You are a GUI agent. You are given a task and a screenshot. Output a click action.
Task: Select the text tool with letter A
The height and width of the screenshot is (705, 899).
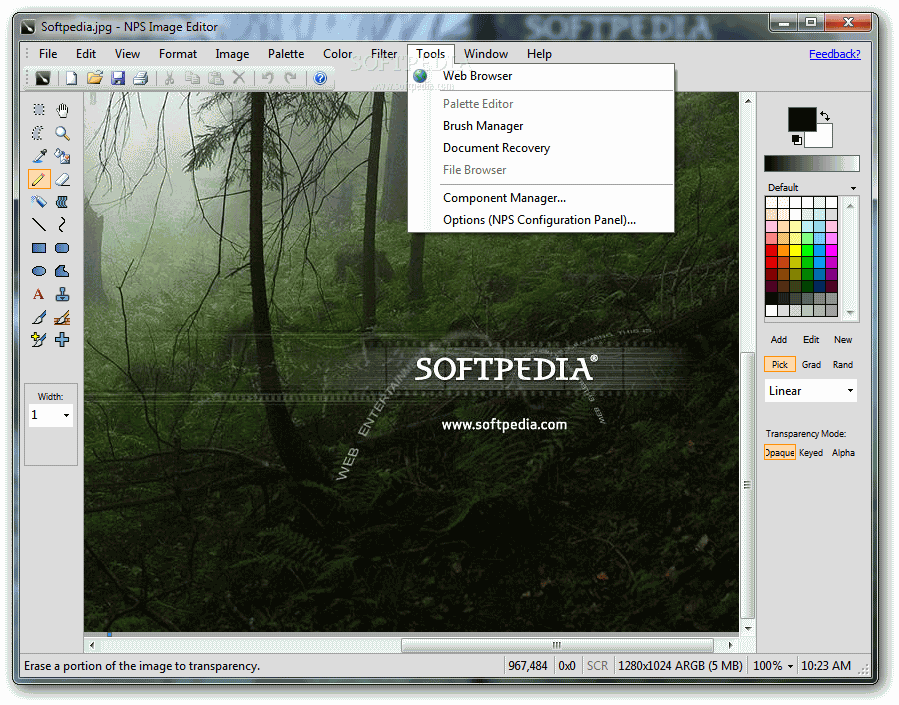tap(39, 294)
